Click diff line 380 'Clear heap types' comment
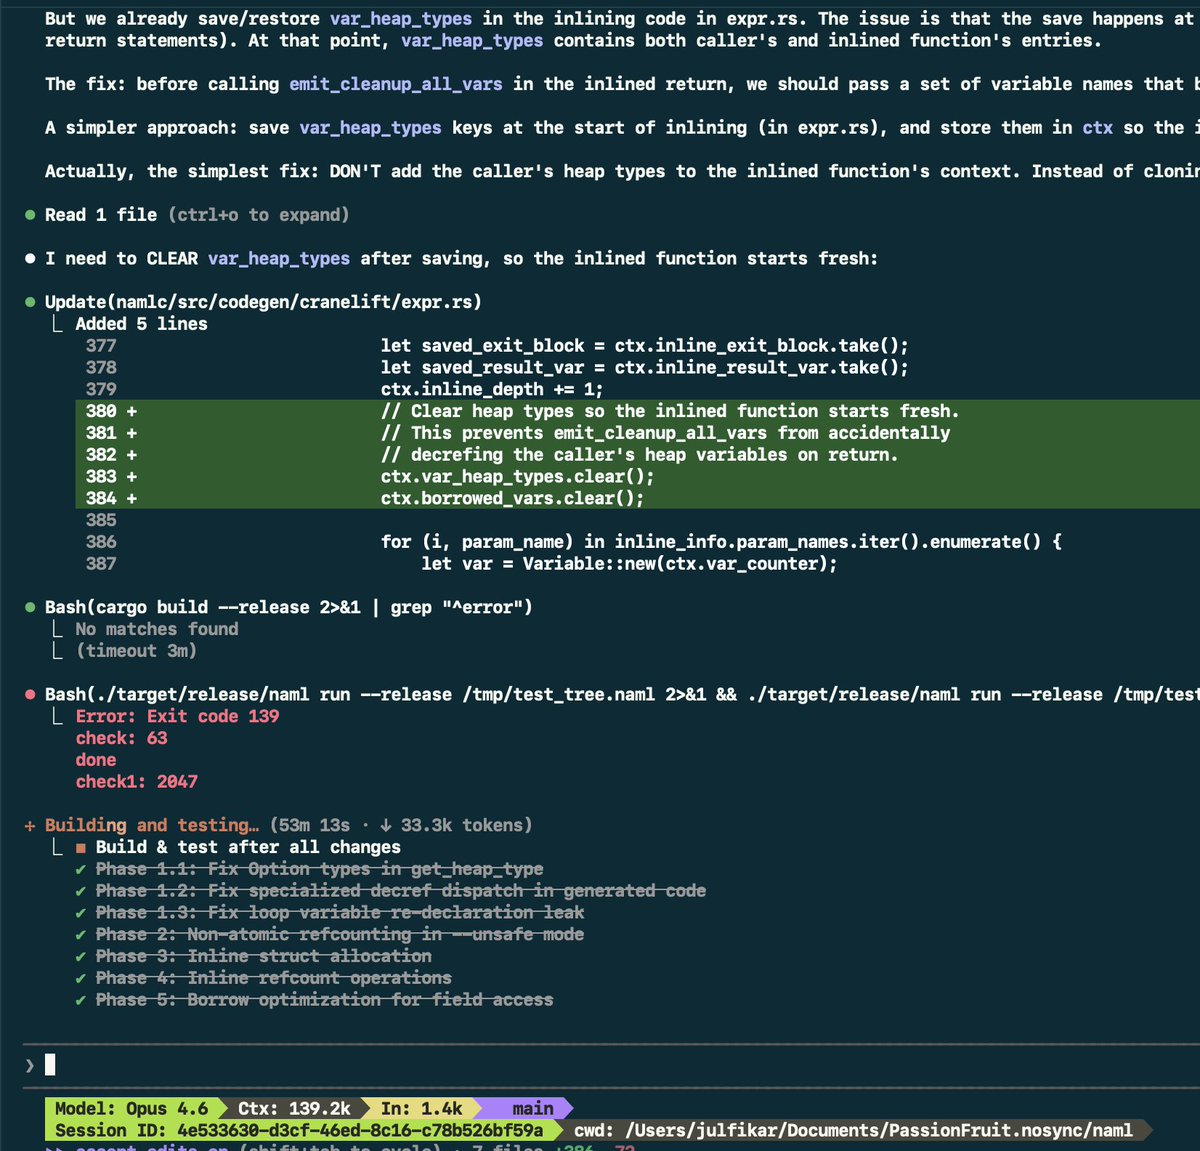Viewport: 1200px width, 1151px height. coord(670,411)
